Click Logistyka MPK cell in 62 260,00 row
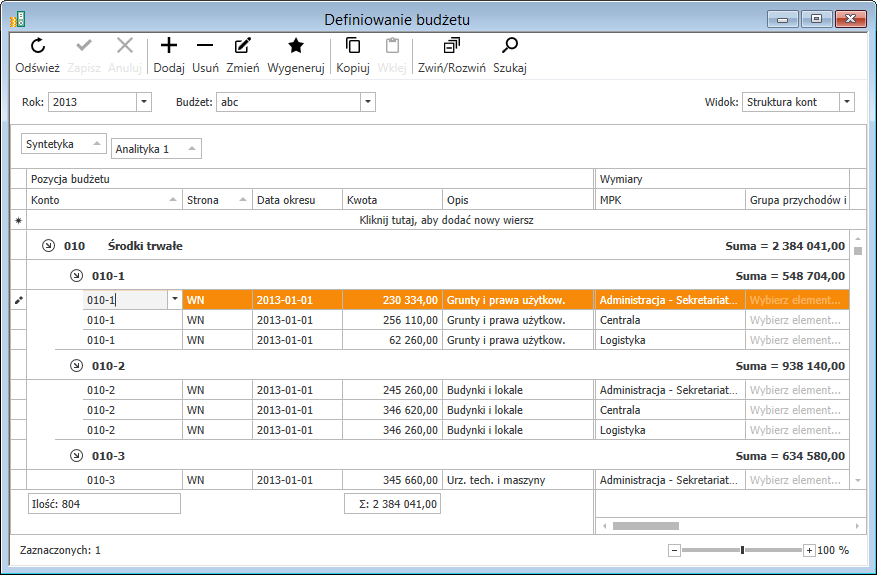Viewport: 877px width, 575px height. click(670, 340)
